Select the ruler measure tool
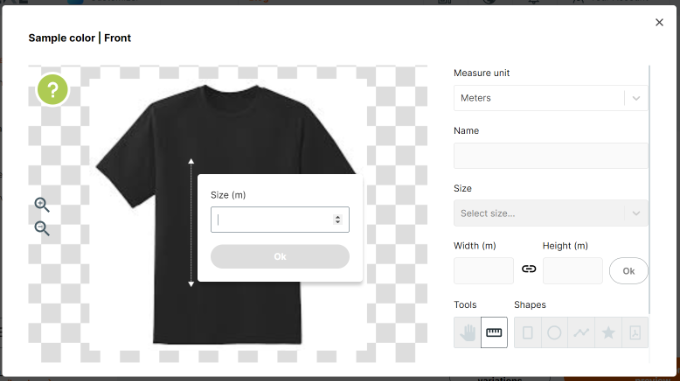 (x=494, y=332)
